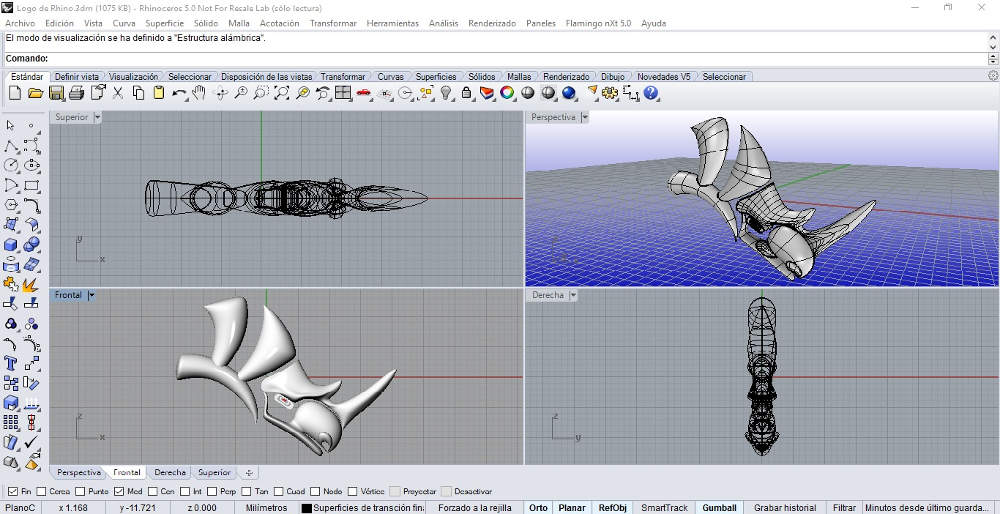This screenshot has height=514, width=1000.
Task: Click the four-viewport layout icon
Action: click(343, 93)
